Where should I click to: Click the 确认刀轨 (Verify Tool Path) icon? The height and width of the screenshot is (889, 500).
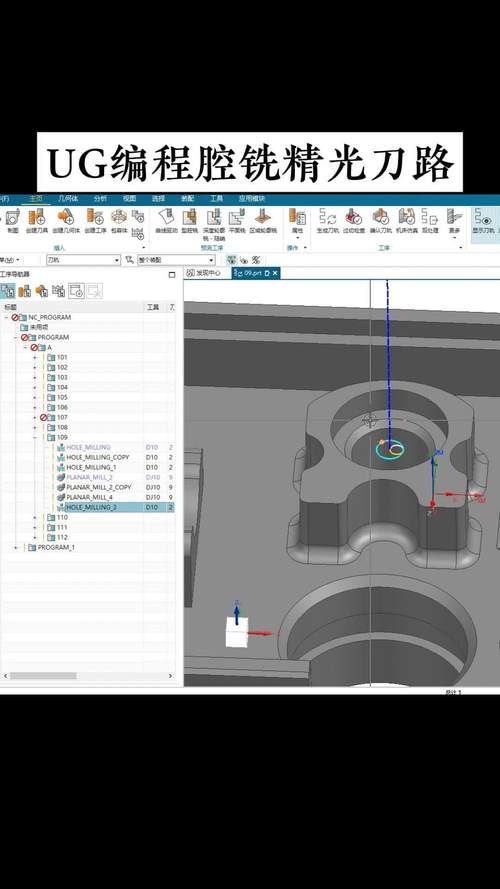pyautogui.click(x=380, y=217)
